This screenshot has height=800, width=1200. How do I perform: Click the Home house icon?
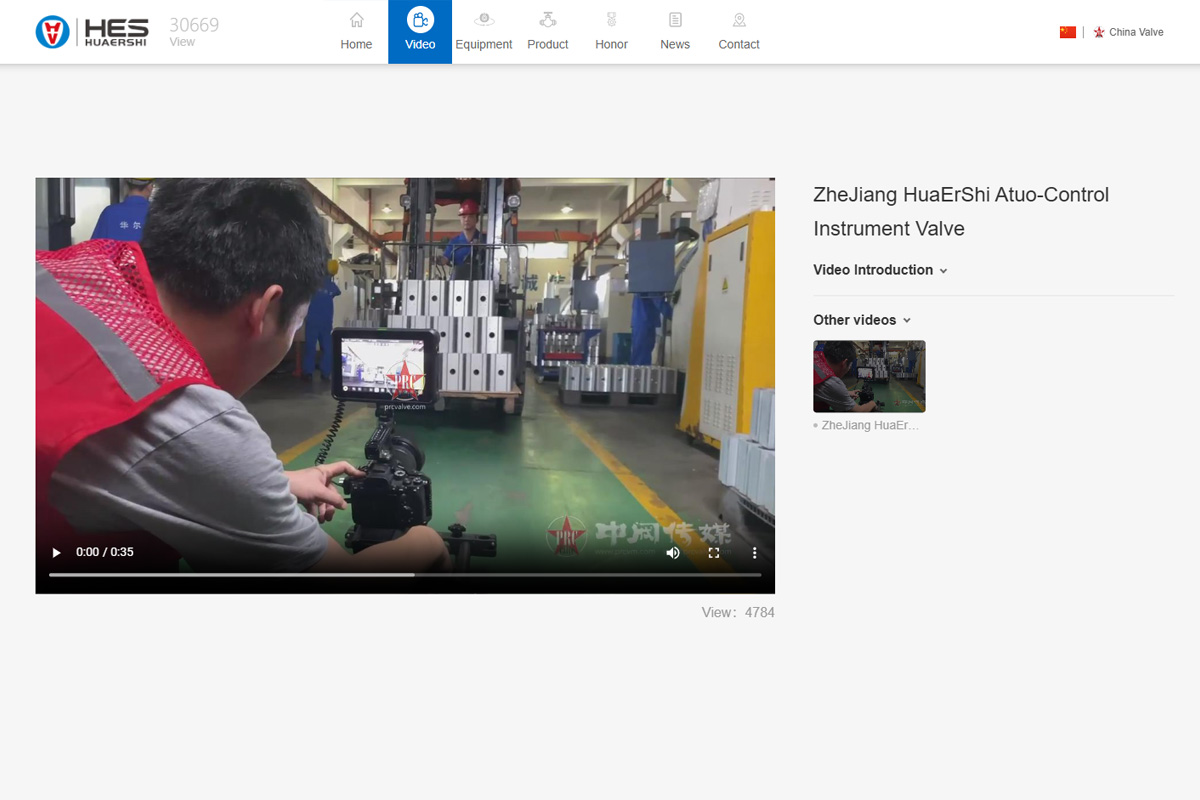[356, 20]
